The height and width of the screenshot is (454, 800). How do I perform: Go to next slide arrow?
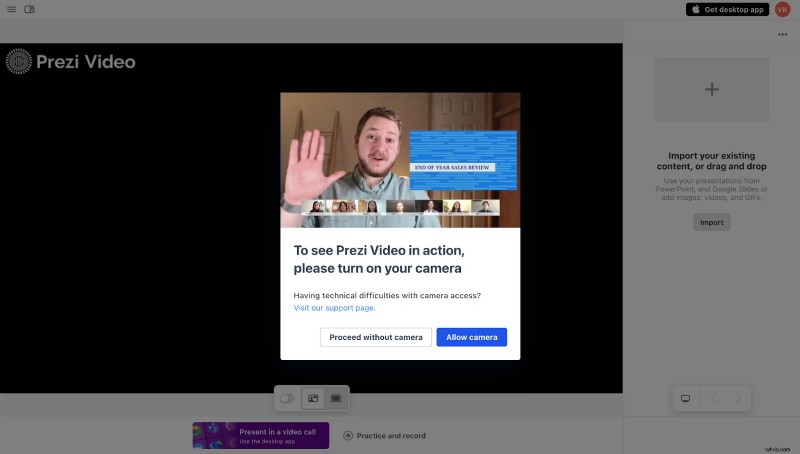coord(738,398)
